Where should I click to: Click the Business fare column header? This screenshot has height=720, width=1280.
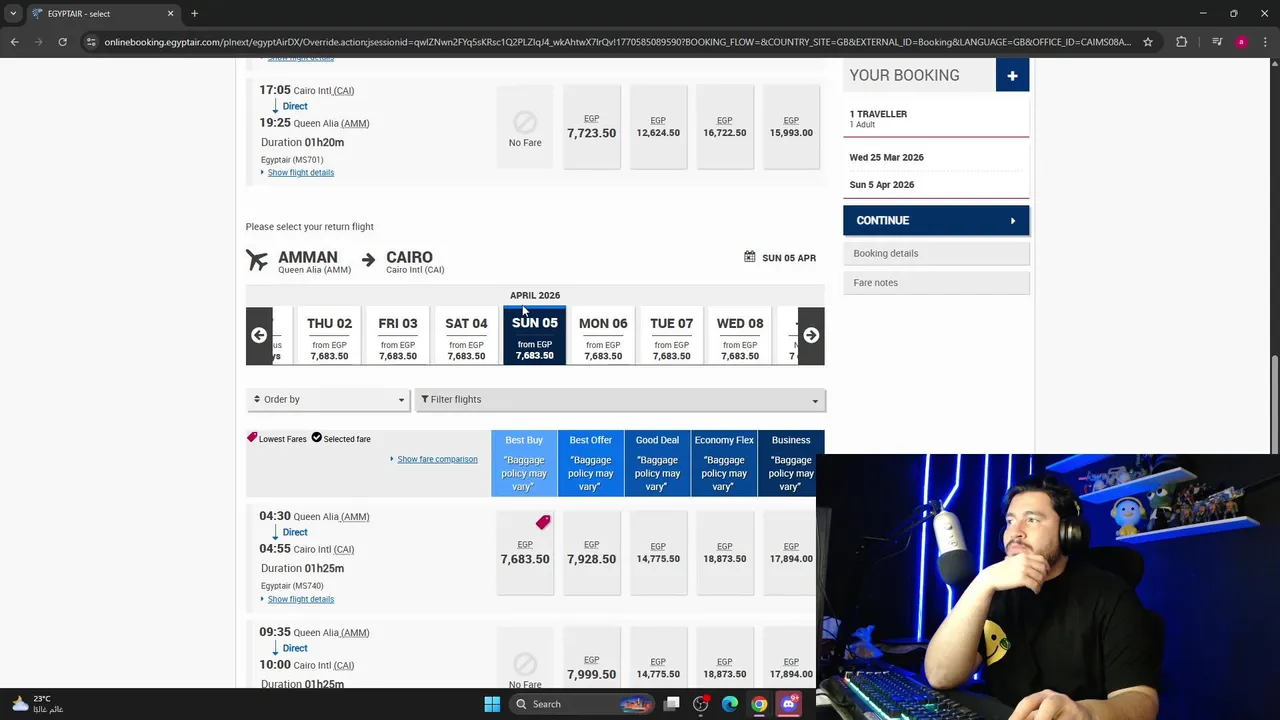[791, 463]
